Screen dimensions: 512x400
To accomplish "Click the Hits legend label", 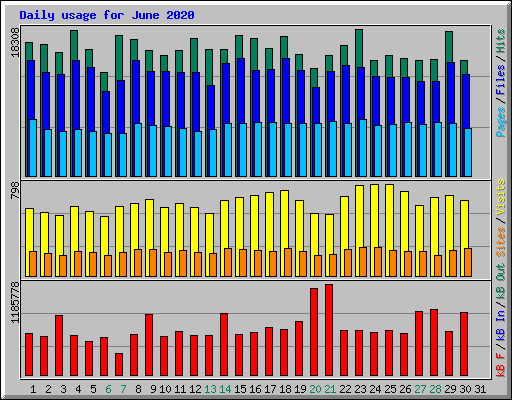I will (x=500, y=41).
